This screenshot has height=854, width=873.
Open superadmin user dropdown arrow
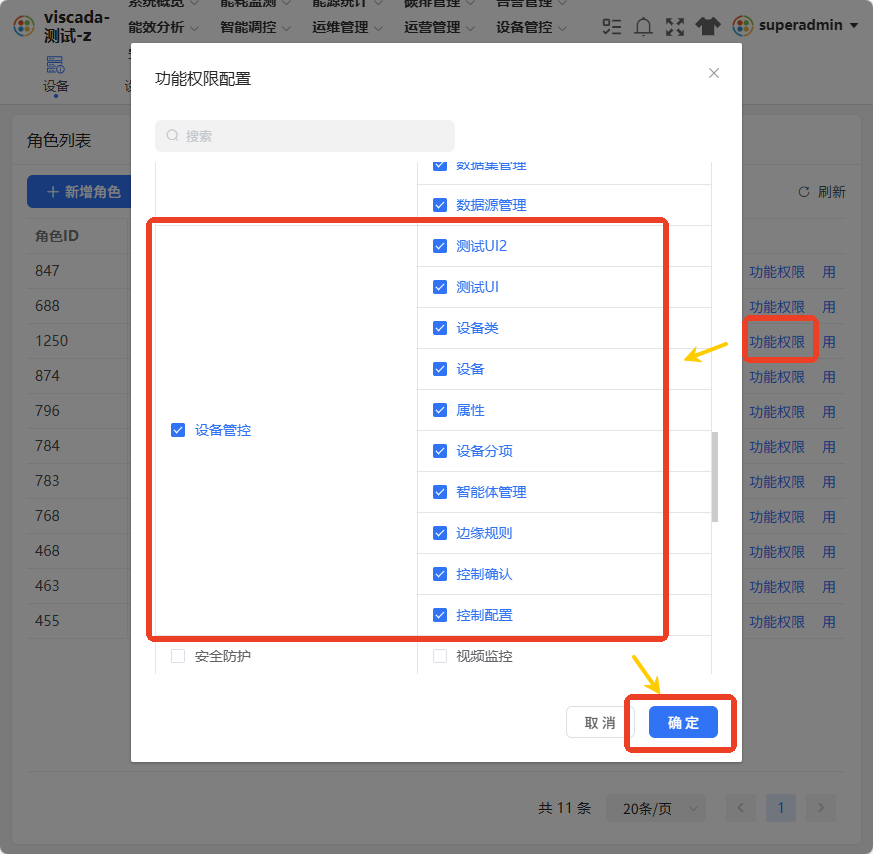point(854,26)
